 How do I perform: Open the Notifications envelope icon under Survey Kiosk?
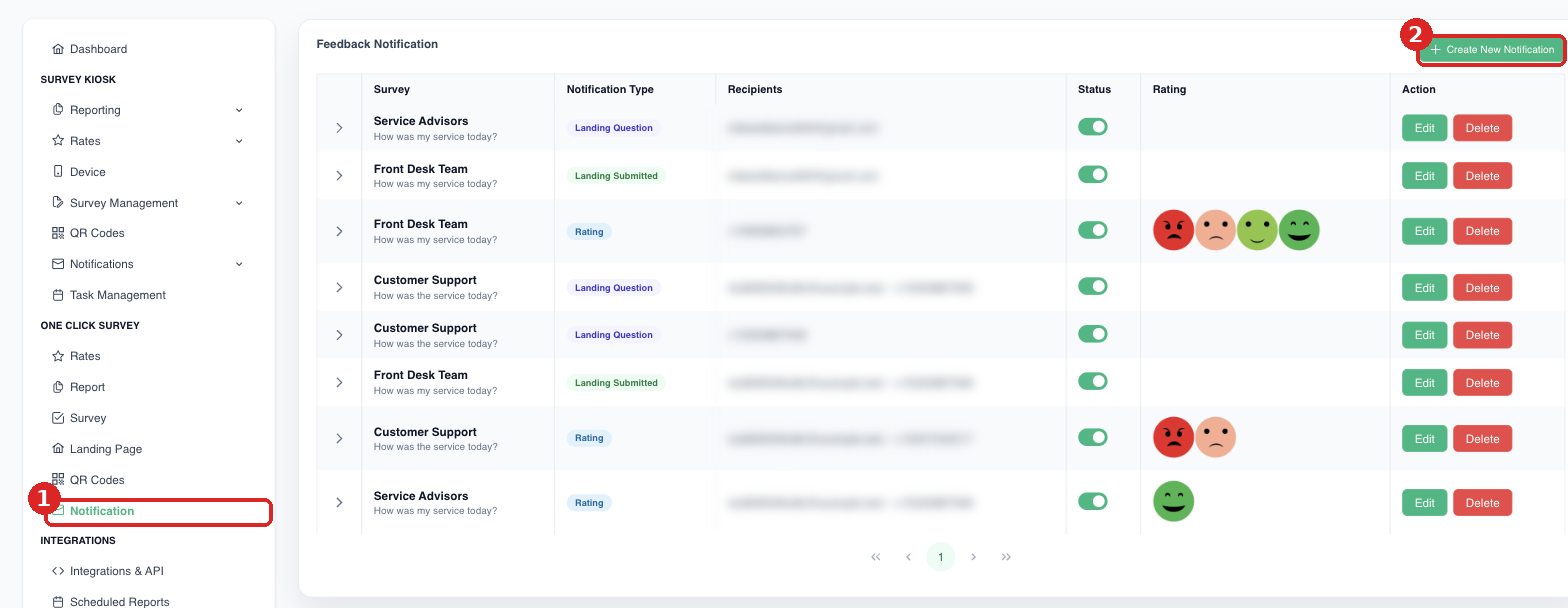[x=58, y=264]
